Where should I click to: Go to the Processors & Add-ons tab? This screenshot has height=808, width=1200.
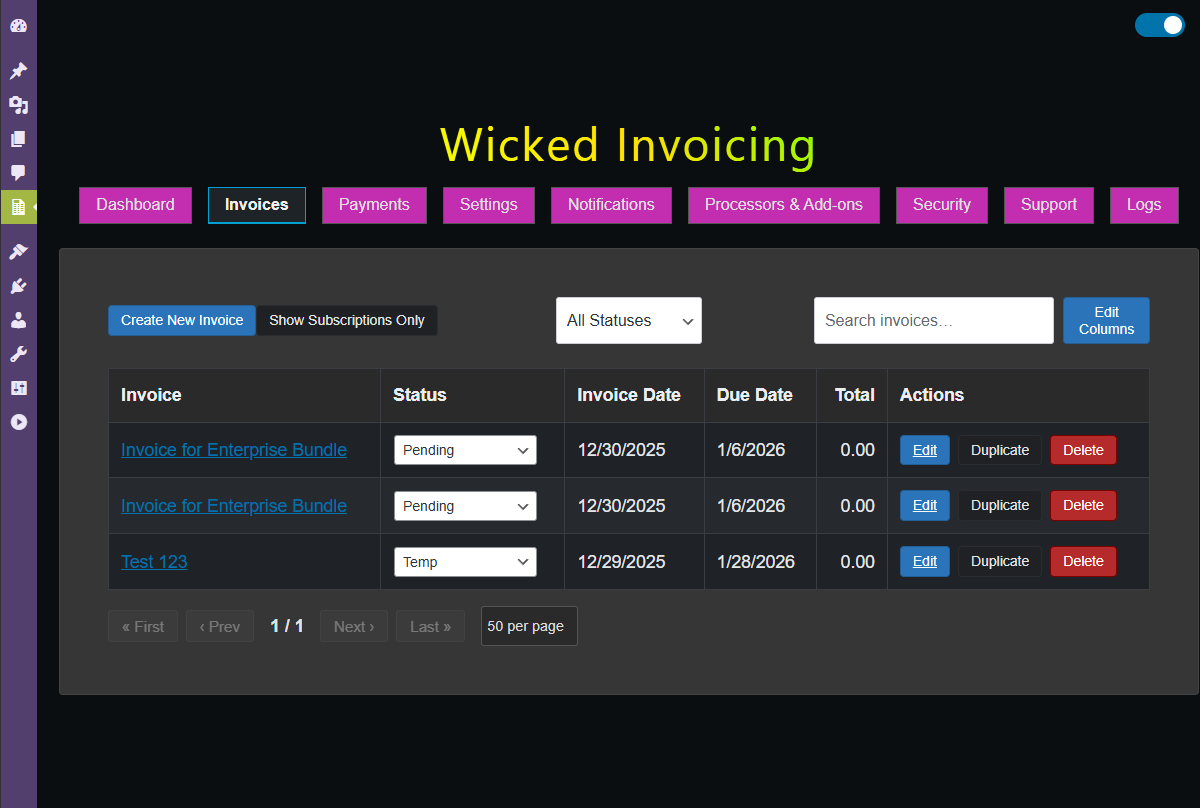click(x=783, y=205)
